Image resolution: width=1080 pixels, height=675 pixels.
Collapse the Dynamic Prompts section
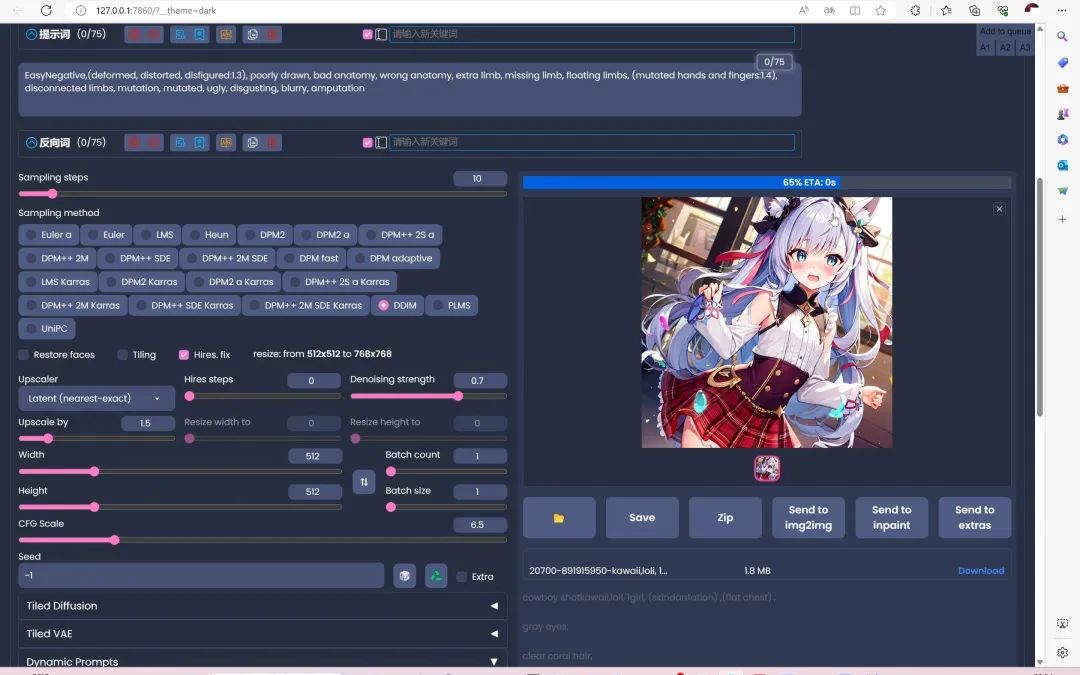coord(262,661)
